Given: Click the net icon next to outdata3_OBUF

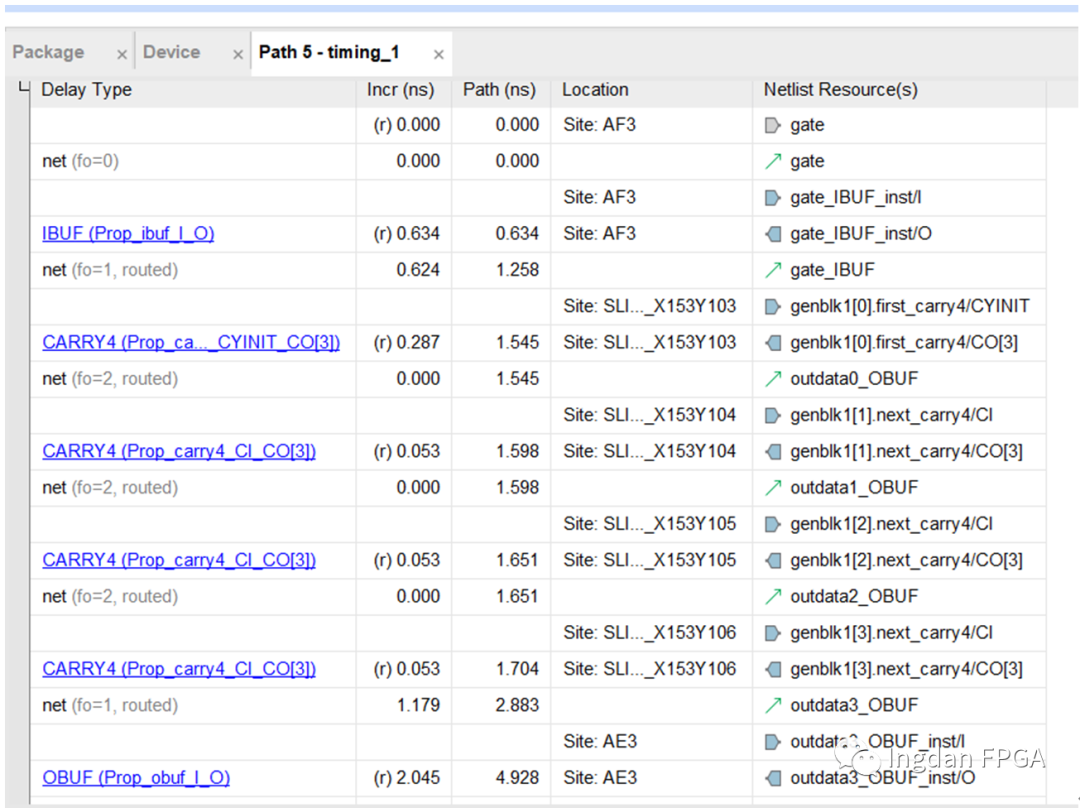Looking at the screenshot, I should coord(772,706).
